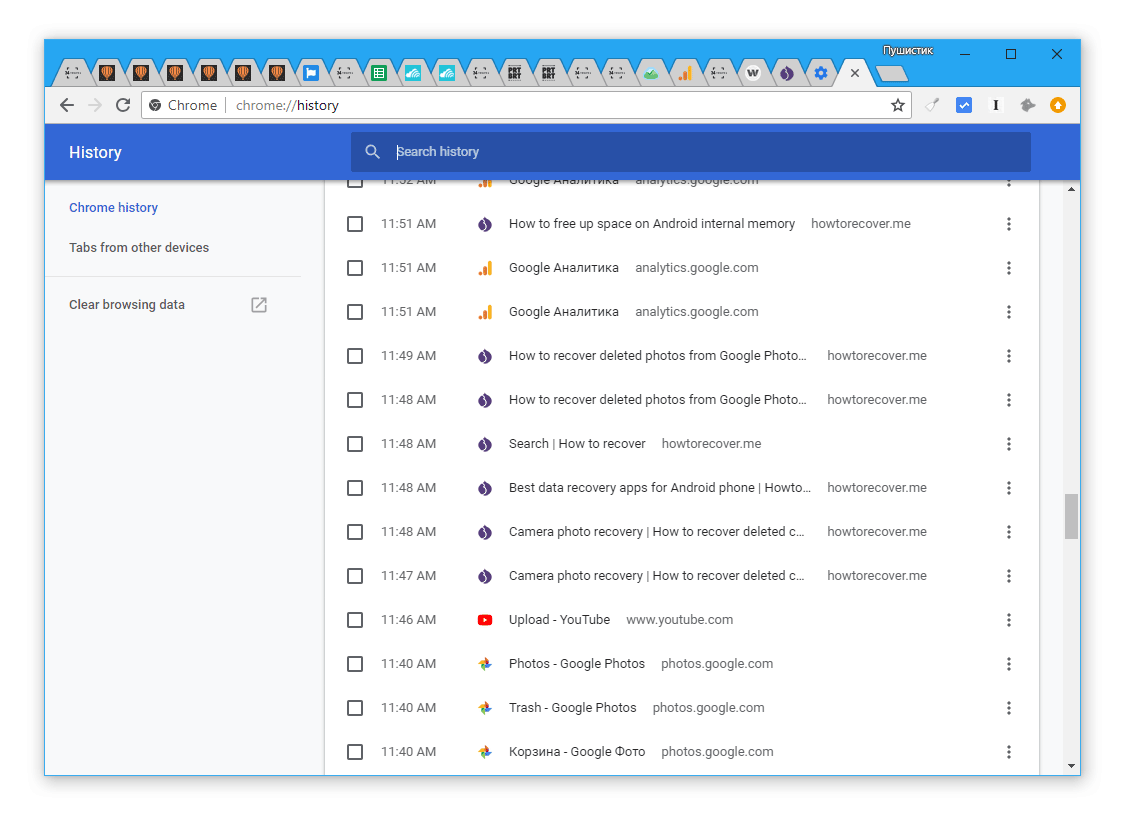
Task: Click the YouTube favicon in the Upload row
Action: tap(485, 620)
